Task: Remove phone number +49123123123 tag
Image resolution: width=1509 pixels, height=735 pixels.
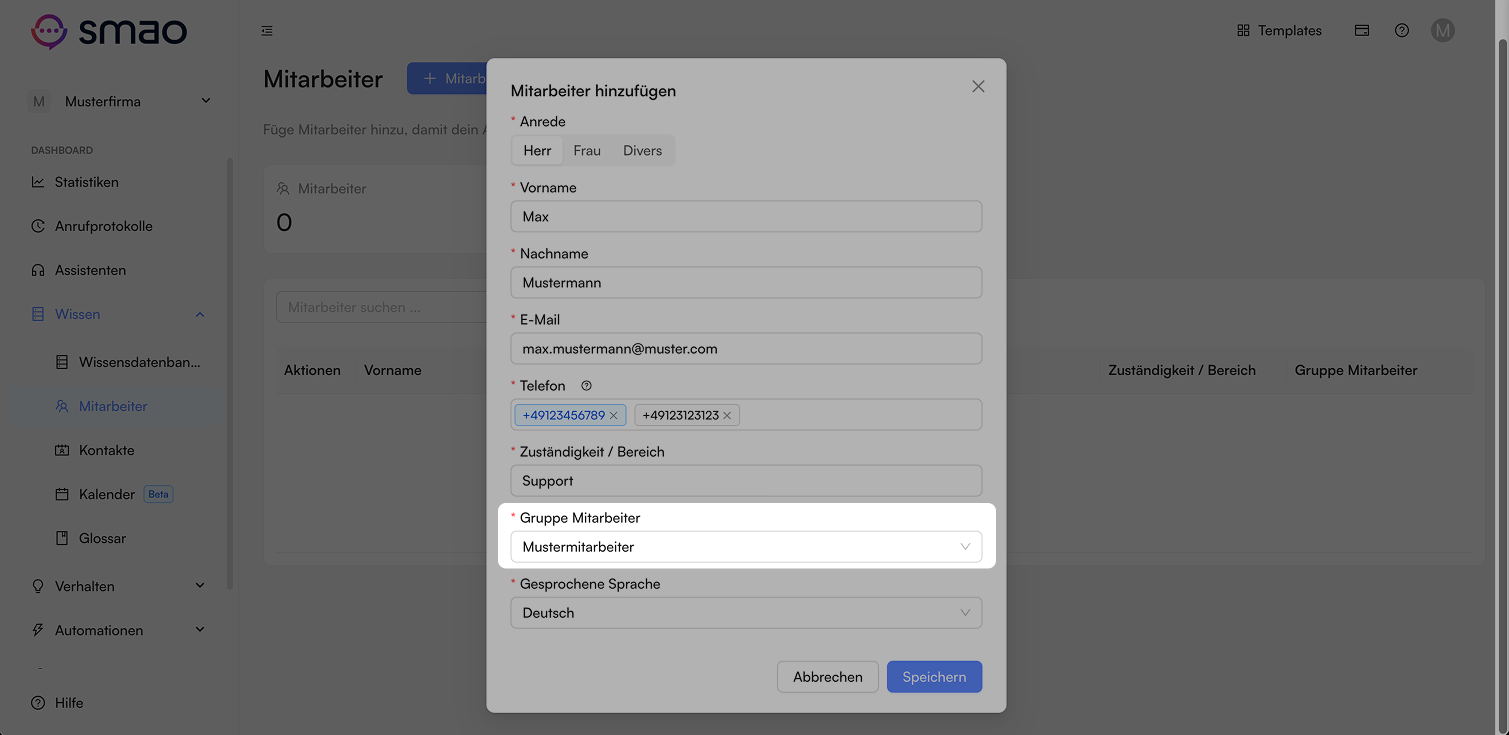Action: pyautogui.click(x=727, y=415)
